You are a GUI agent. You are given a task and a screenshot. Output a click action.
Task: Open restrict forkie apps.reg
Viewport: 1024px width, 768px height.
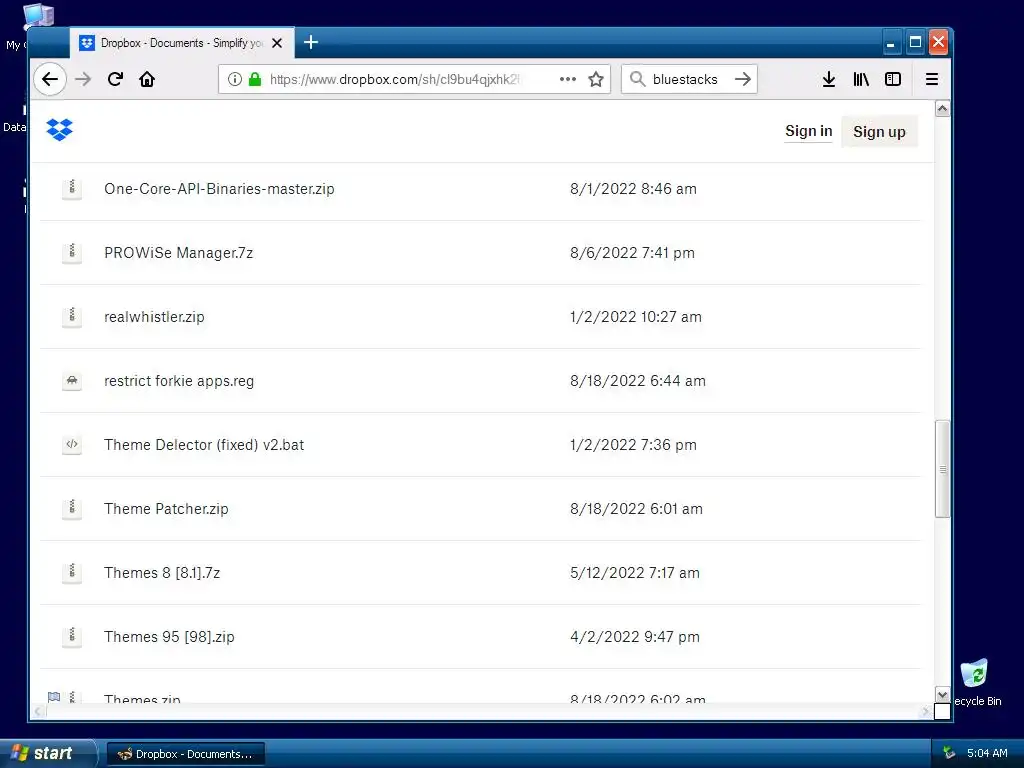(x=179, y=381)
